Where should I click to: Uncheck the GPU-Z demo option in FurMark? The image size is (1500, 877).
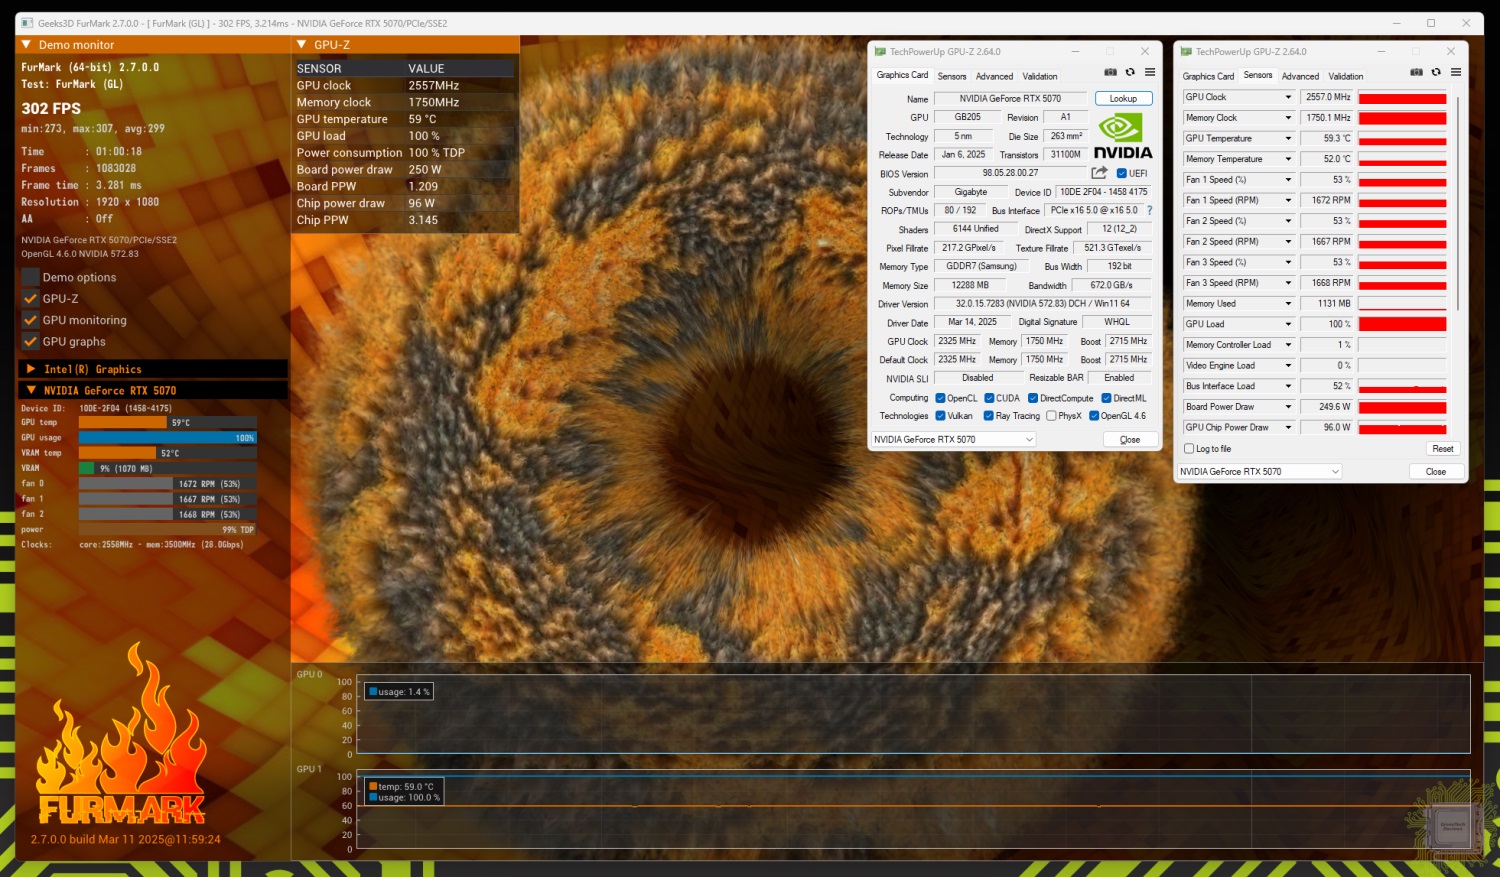pyautogui.click(x=31, y=299)
